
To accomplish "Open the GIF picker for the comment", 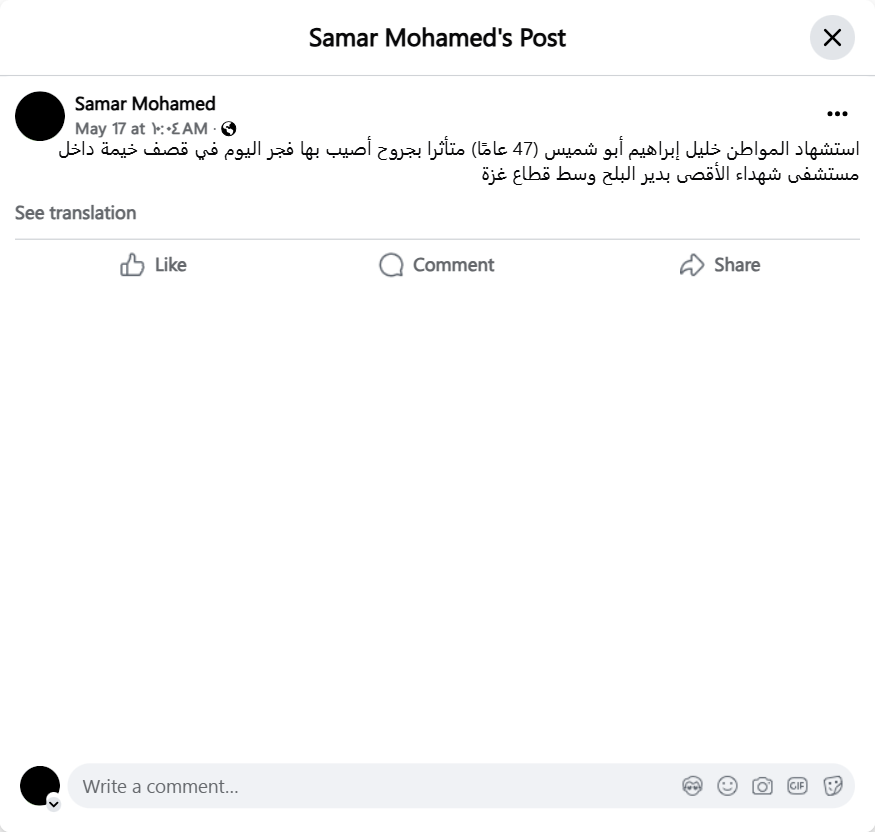I will (x=797, y=786).
